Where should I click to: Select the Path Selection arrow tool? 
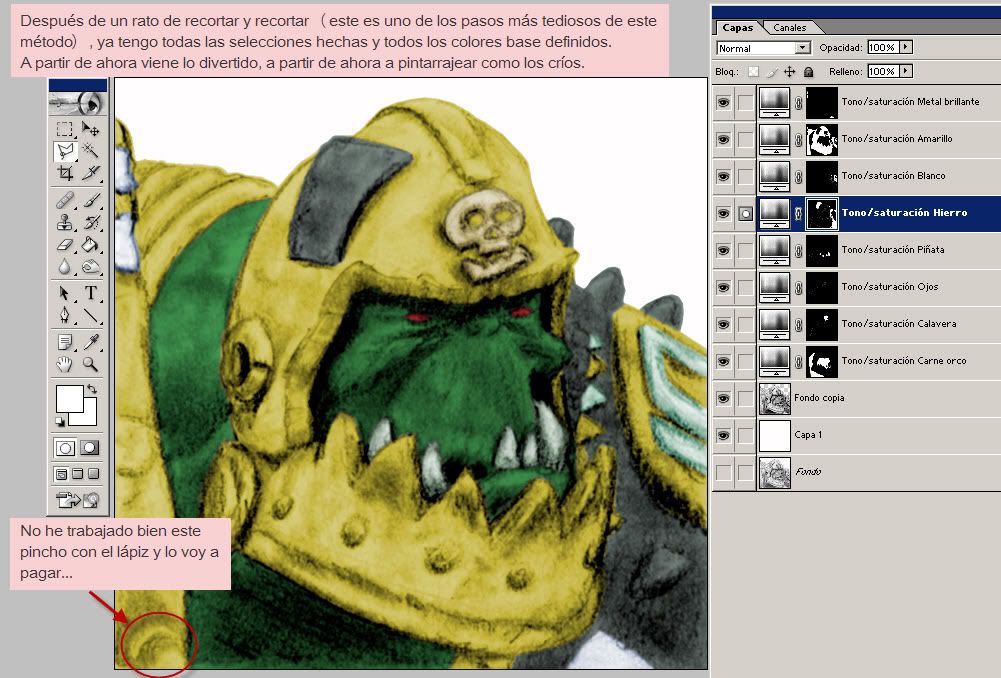coord(64,293)
